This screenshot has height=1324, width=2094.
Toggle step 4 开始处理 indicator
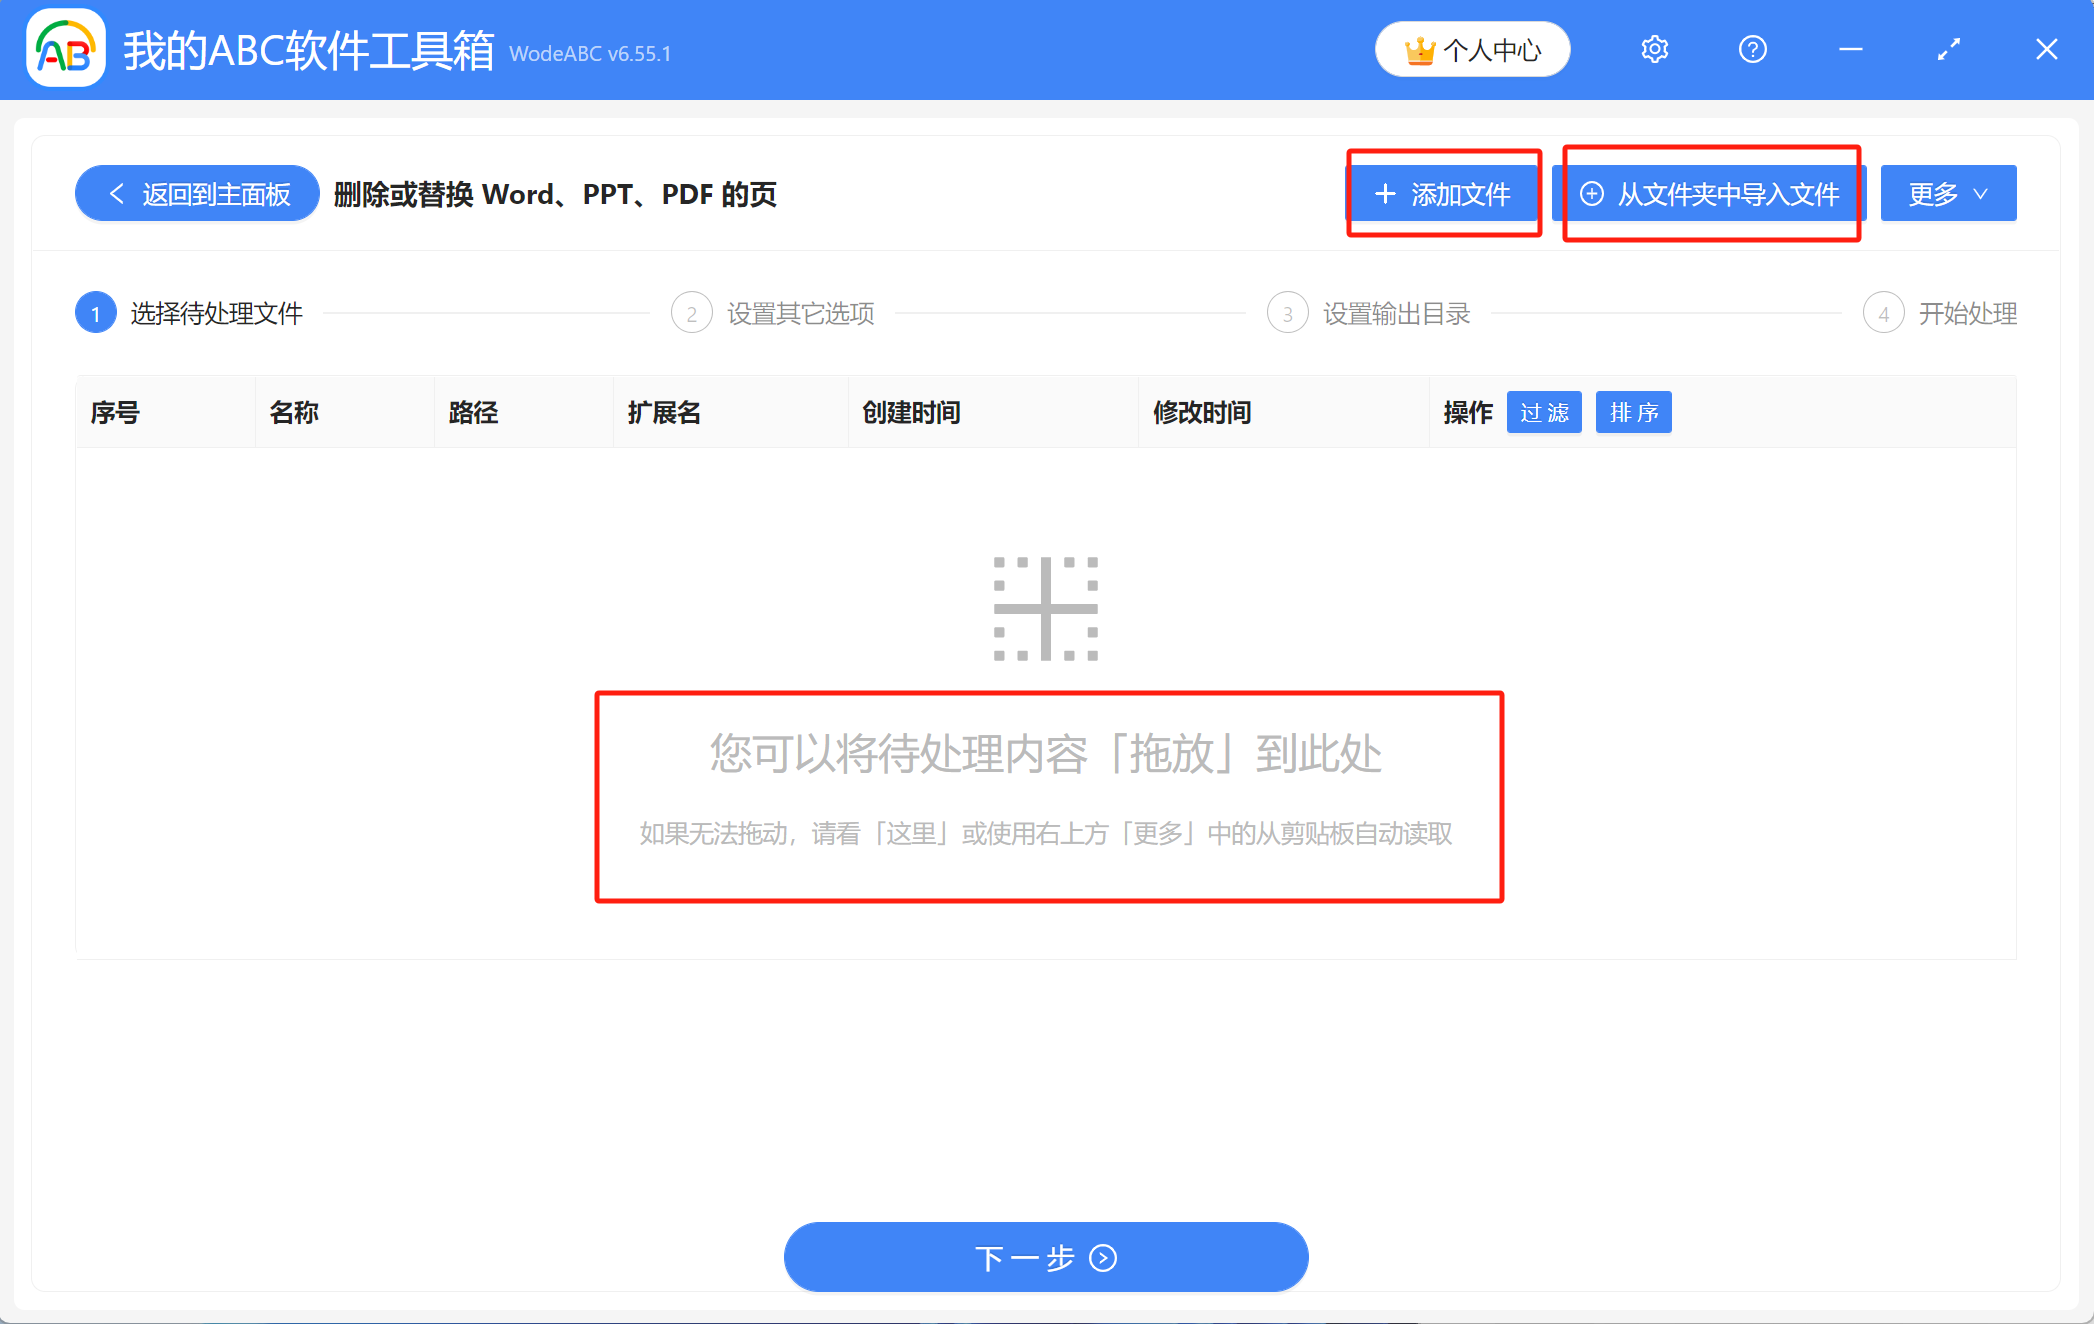point(1884,312)
